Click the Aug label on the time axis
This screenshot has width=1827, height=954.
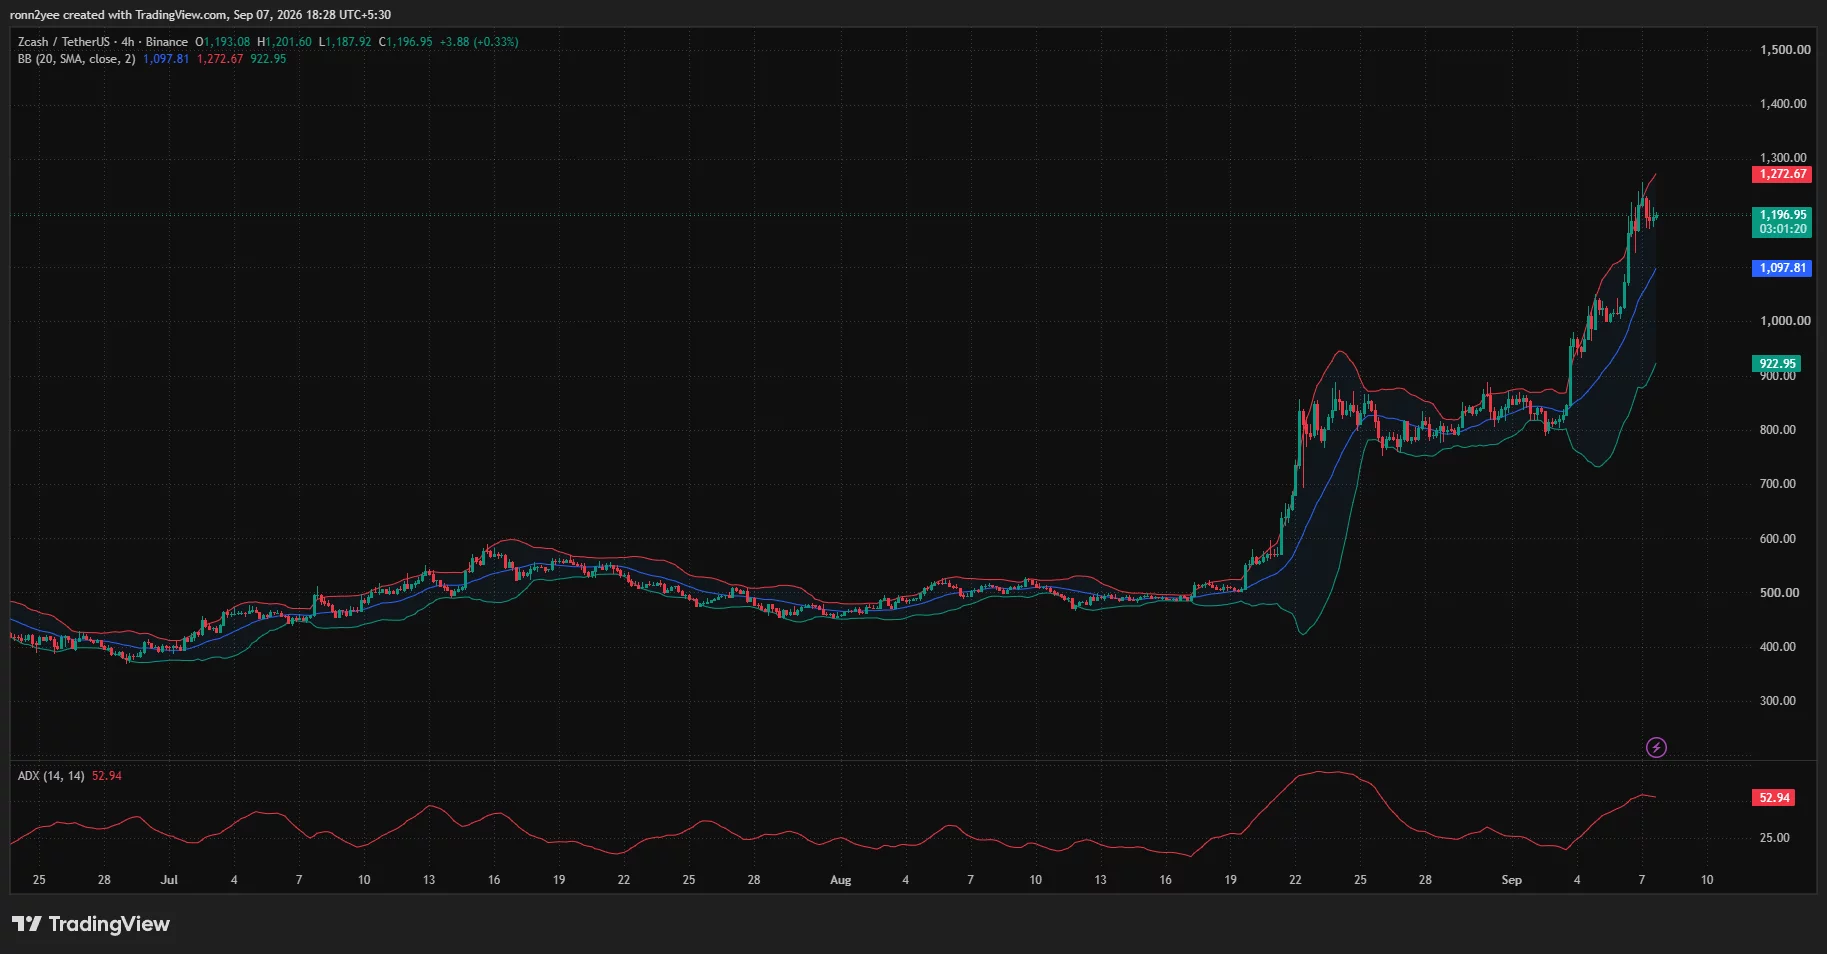pos(841,880)
